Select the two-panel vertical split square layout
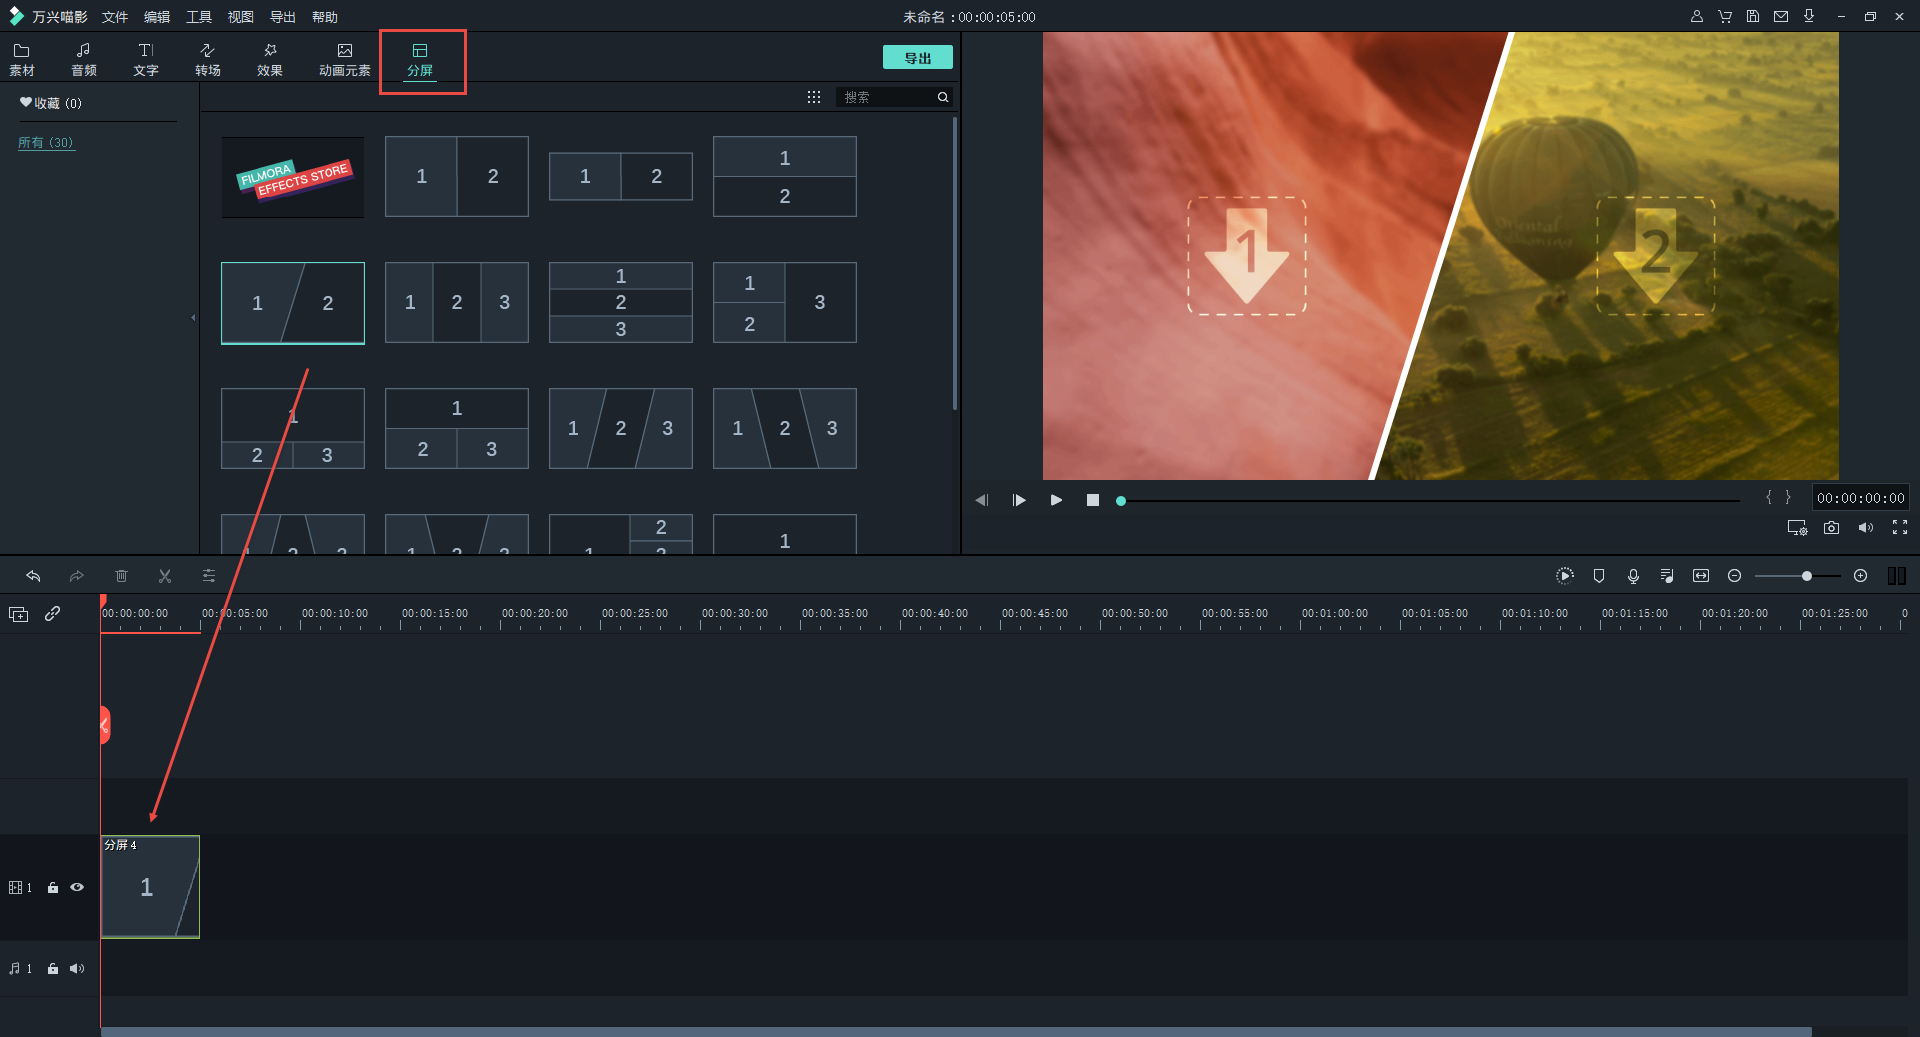Screen dimensions: 1920x1037 (x=457, y=177)
